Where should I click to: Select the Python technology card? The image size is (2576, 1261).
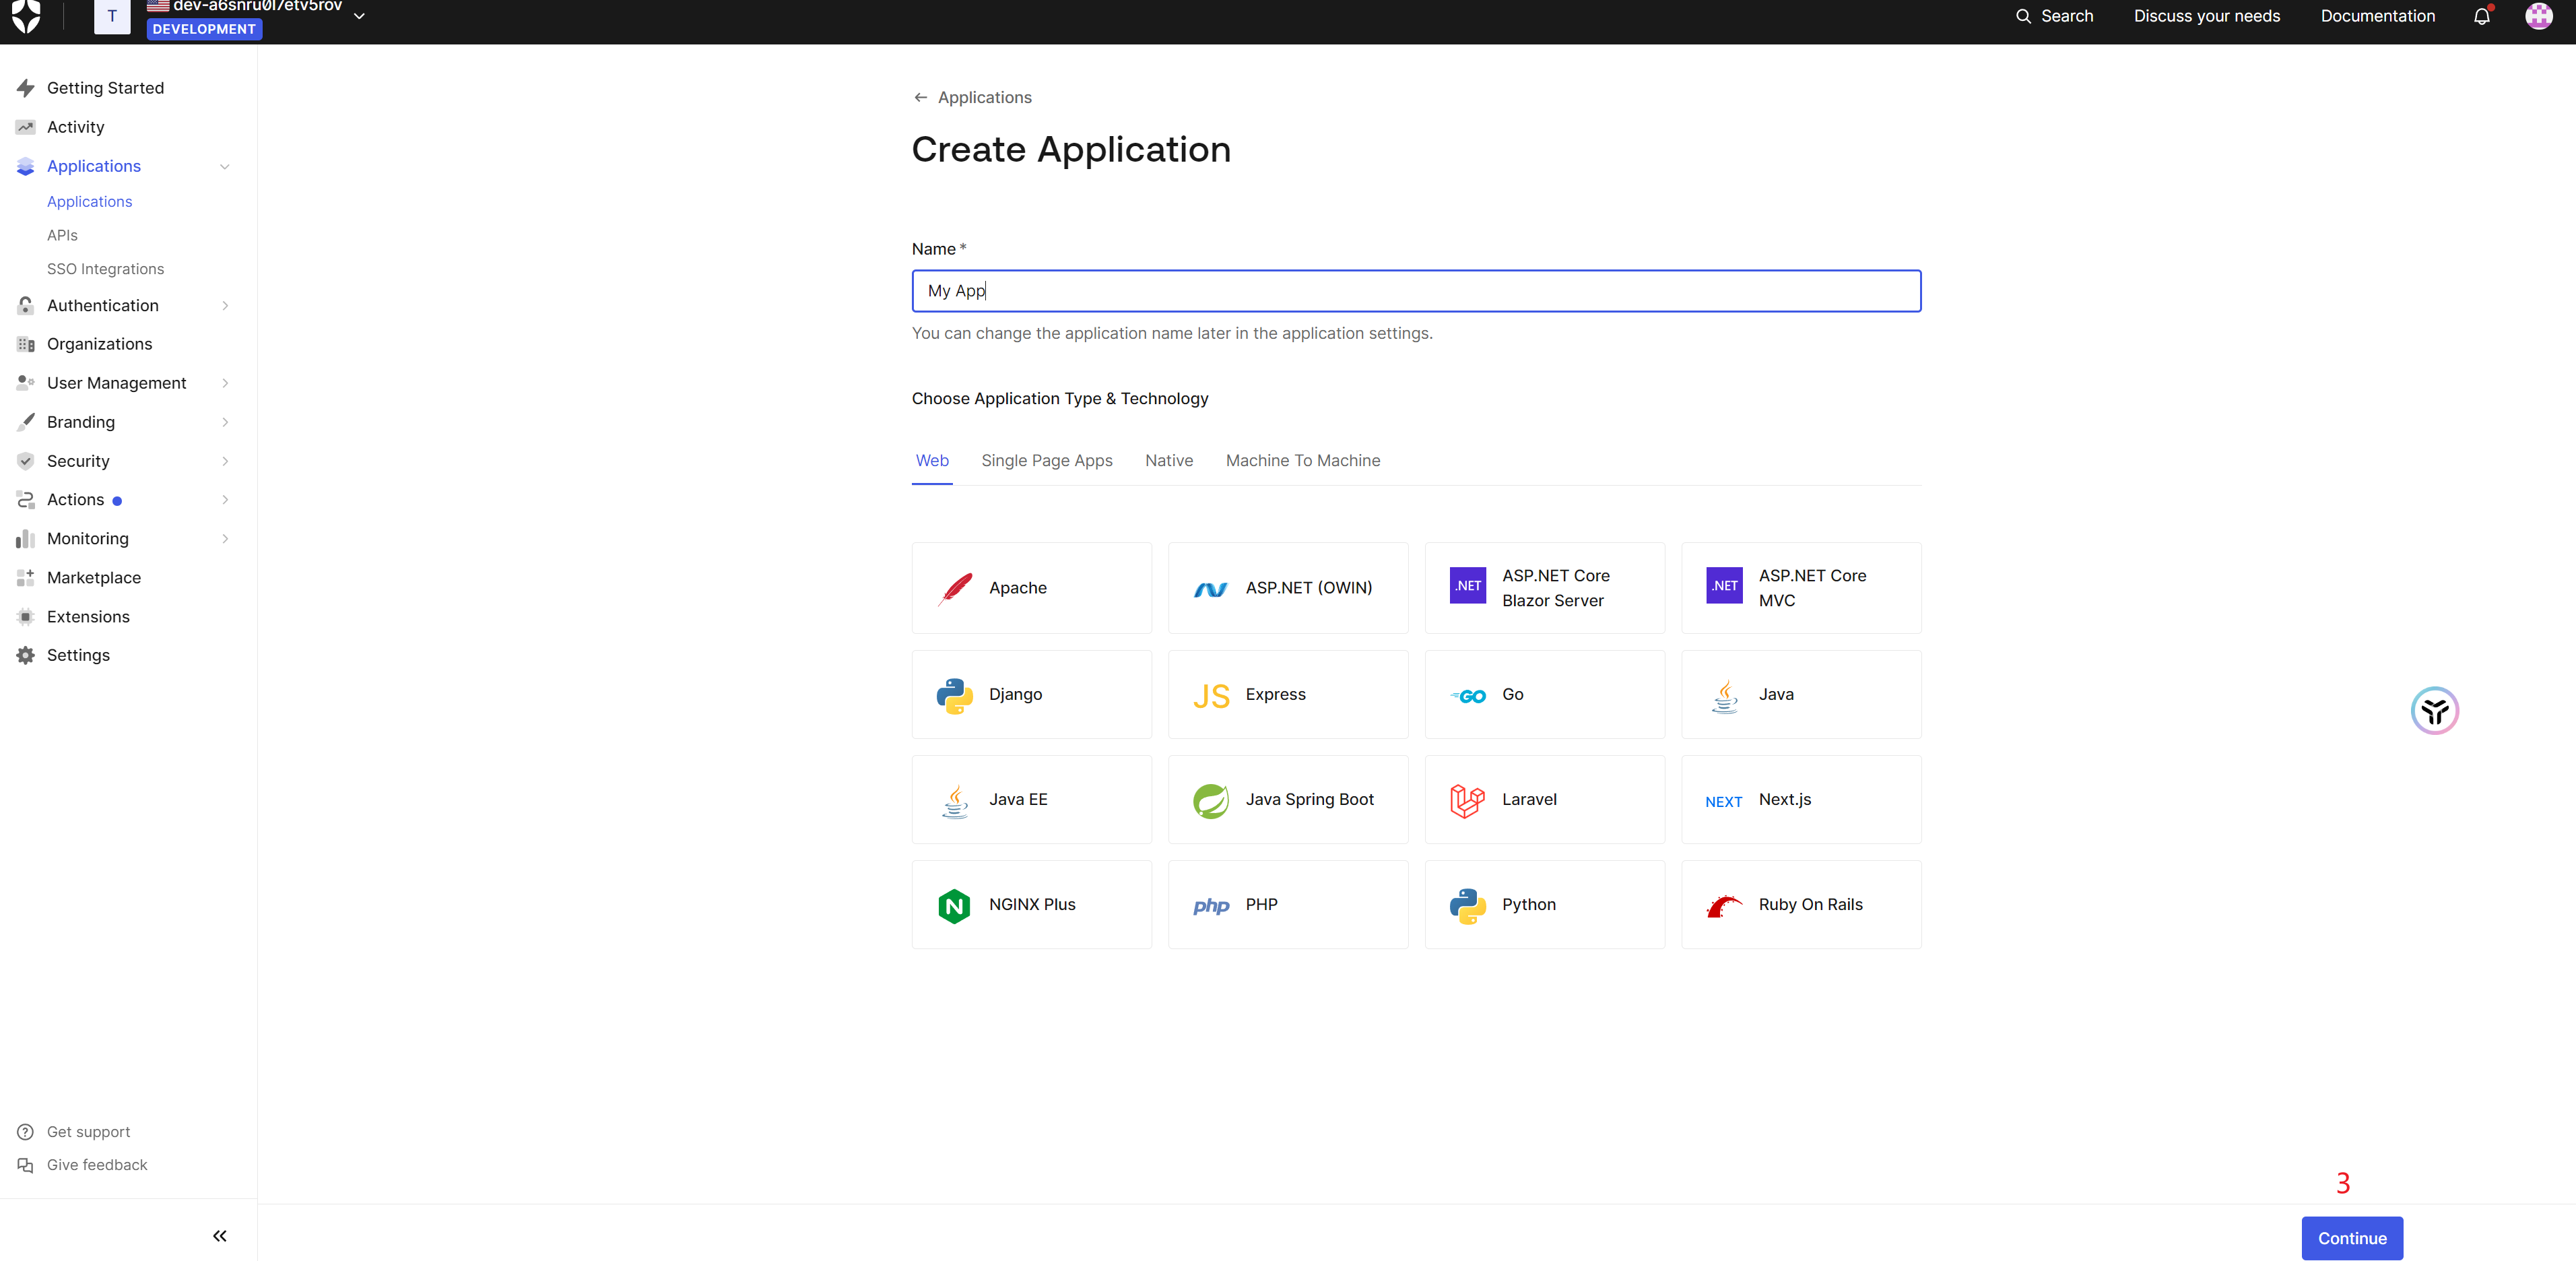coord(1544,904)
